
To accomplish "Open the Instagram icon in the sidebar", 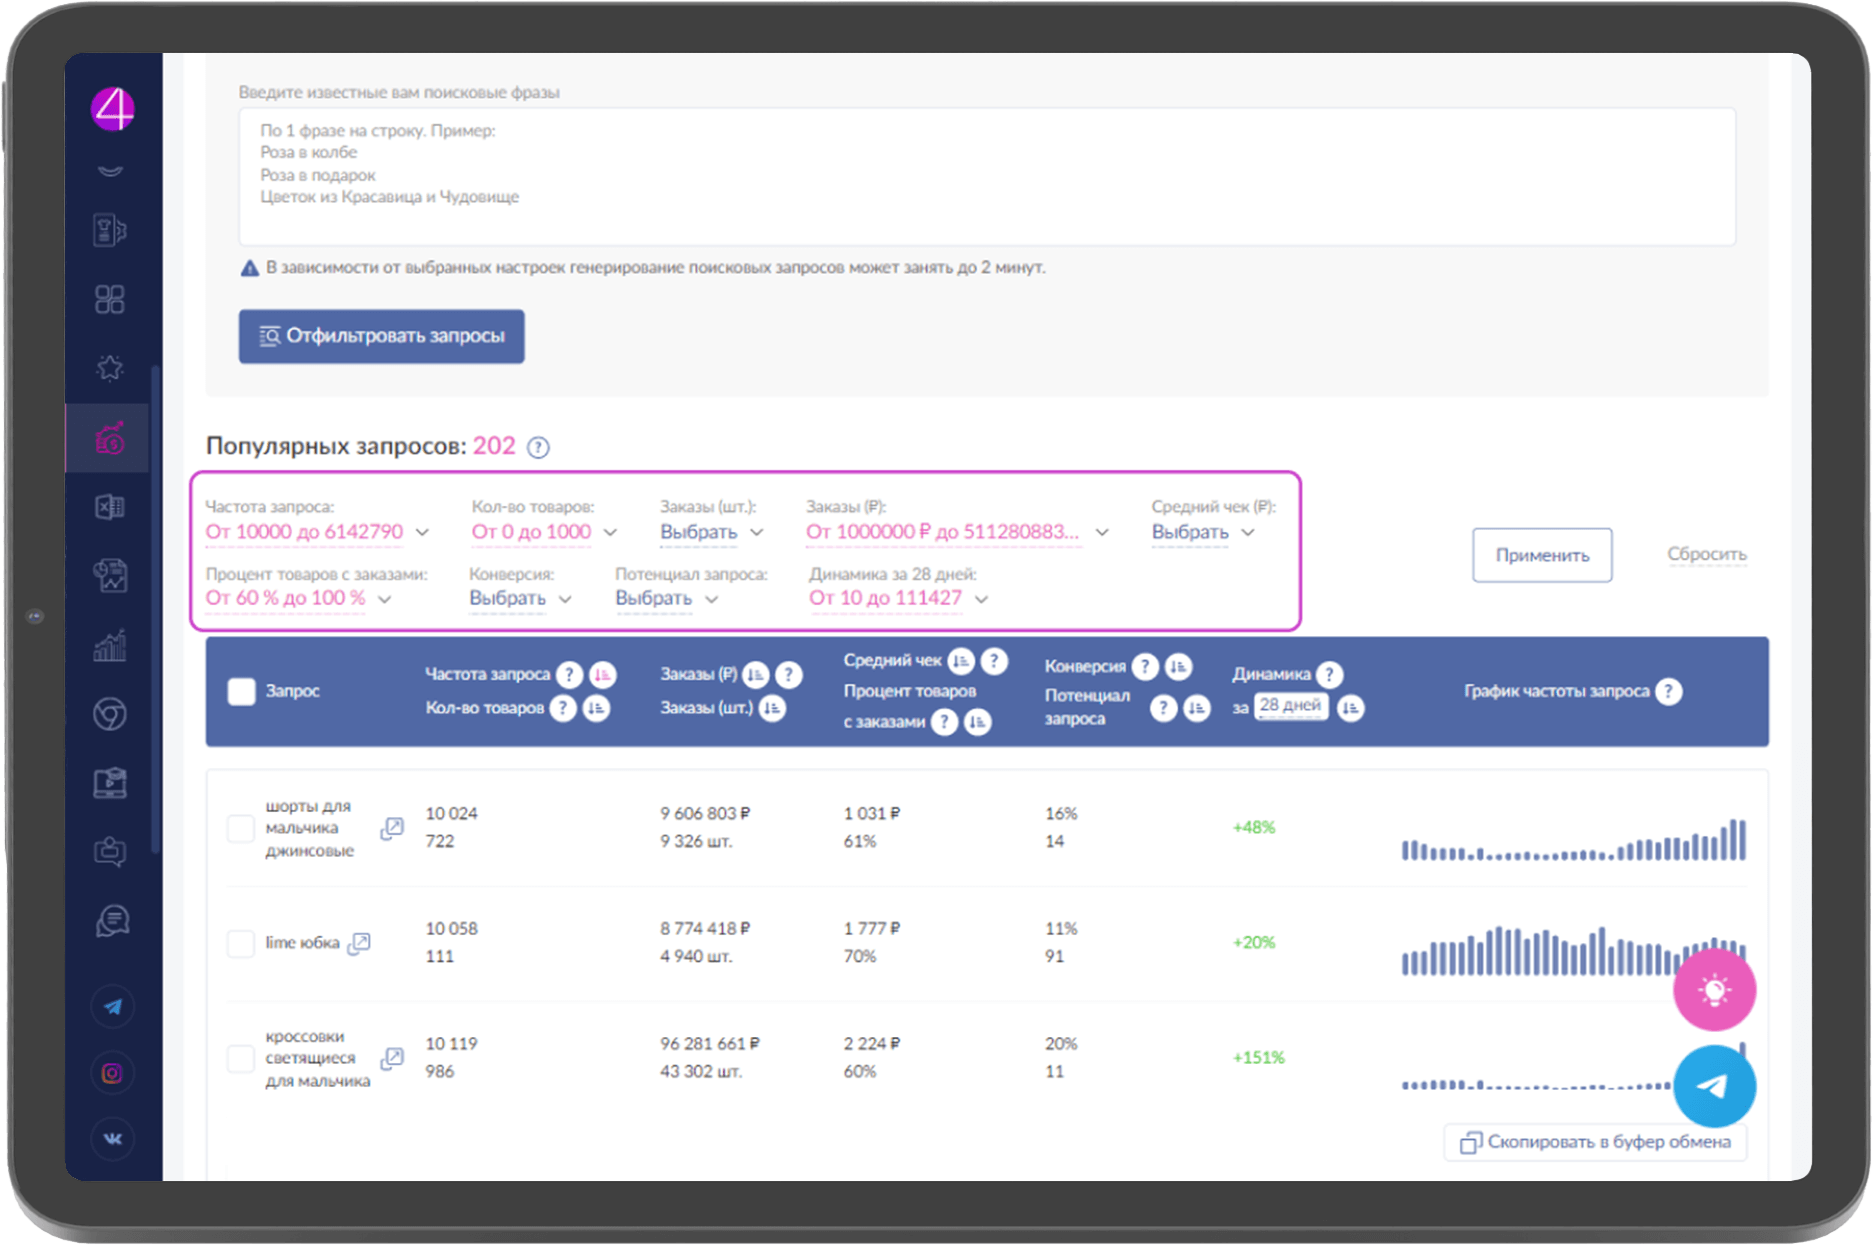I will point(112,1073).
